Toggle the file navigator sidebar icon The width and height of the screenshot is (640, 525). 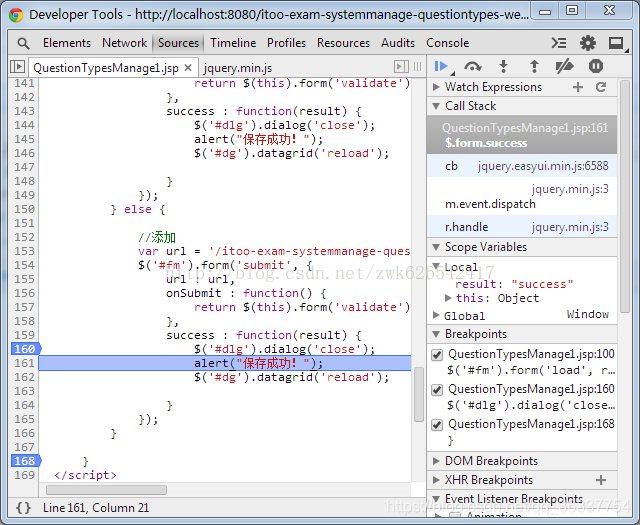point(17,67)
